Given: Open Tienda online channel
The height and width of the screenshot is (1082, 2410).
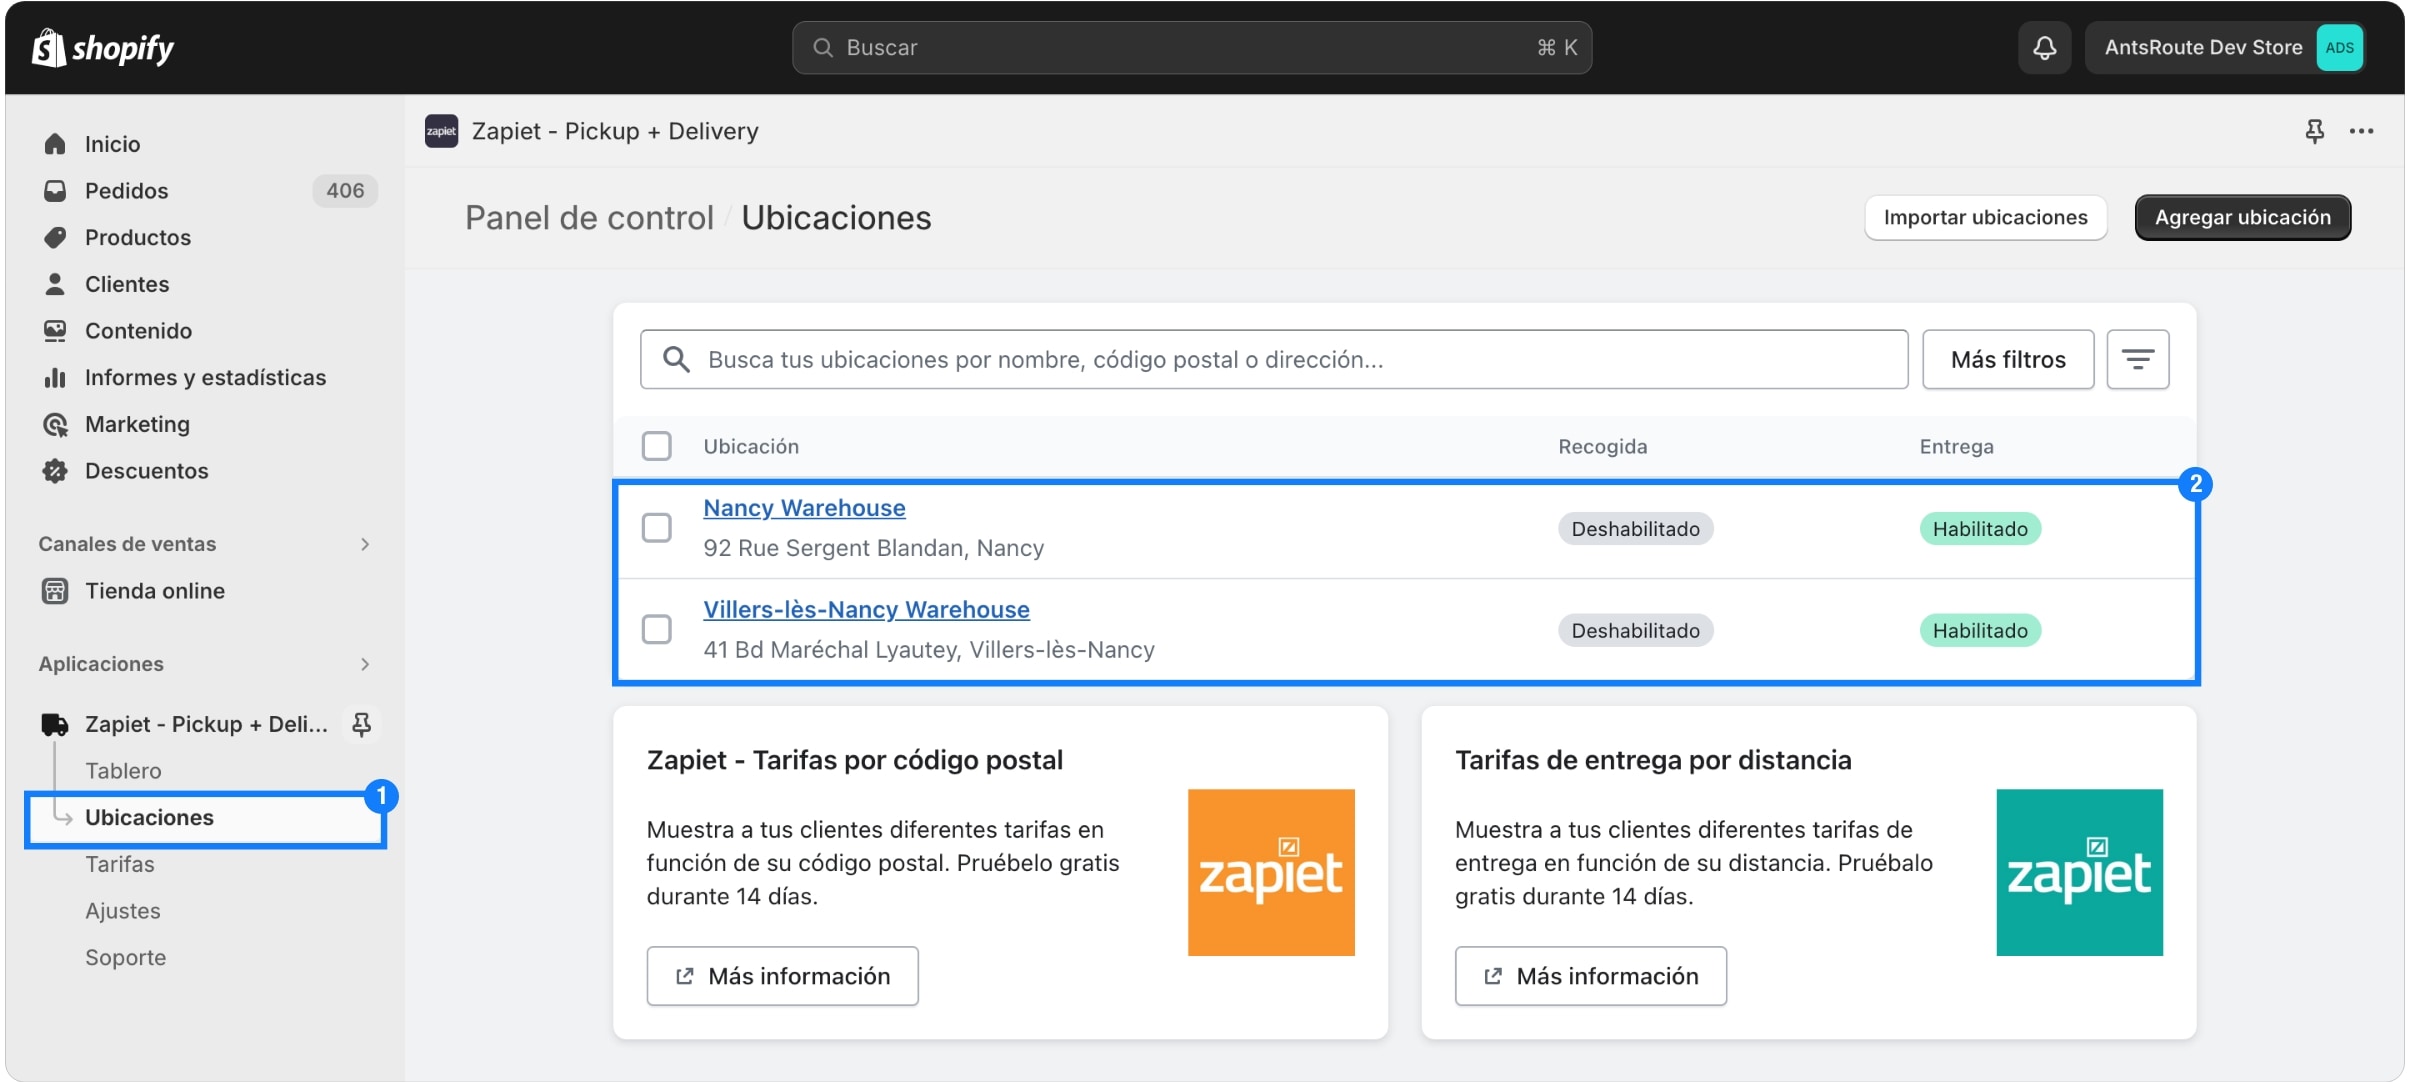Looking at the screenshot, I should [x=155, y=591].
